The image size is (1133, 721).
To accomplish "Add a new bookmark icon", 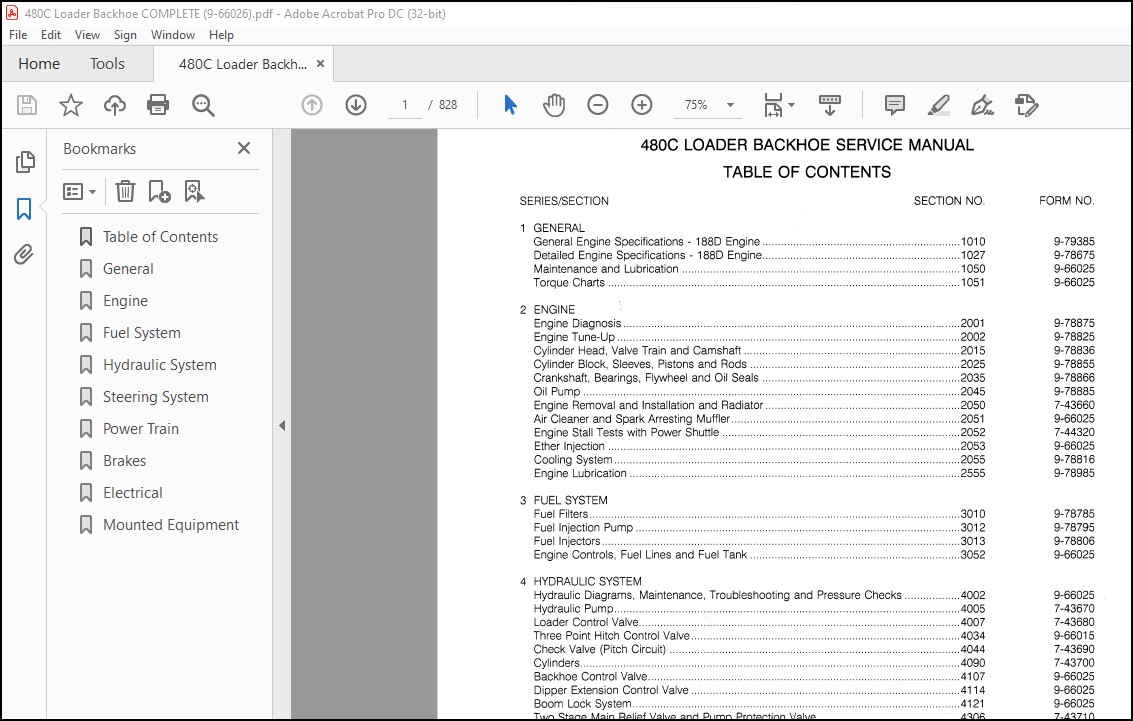I will pyautogui.click(x=159, y=191).
